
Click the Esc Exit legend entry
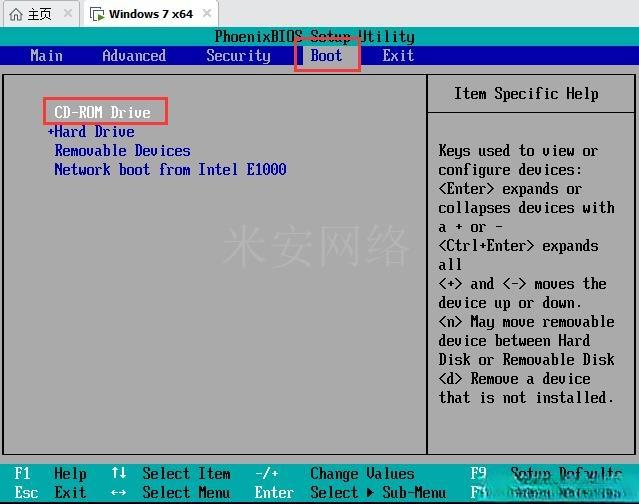pyautogui.click(x=50, y=492)
